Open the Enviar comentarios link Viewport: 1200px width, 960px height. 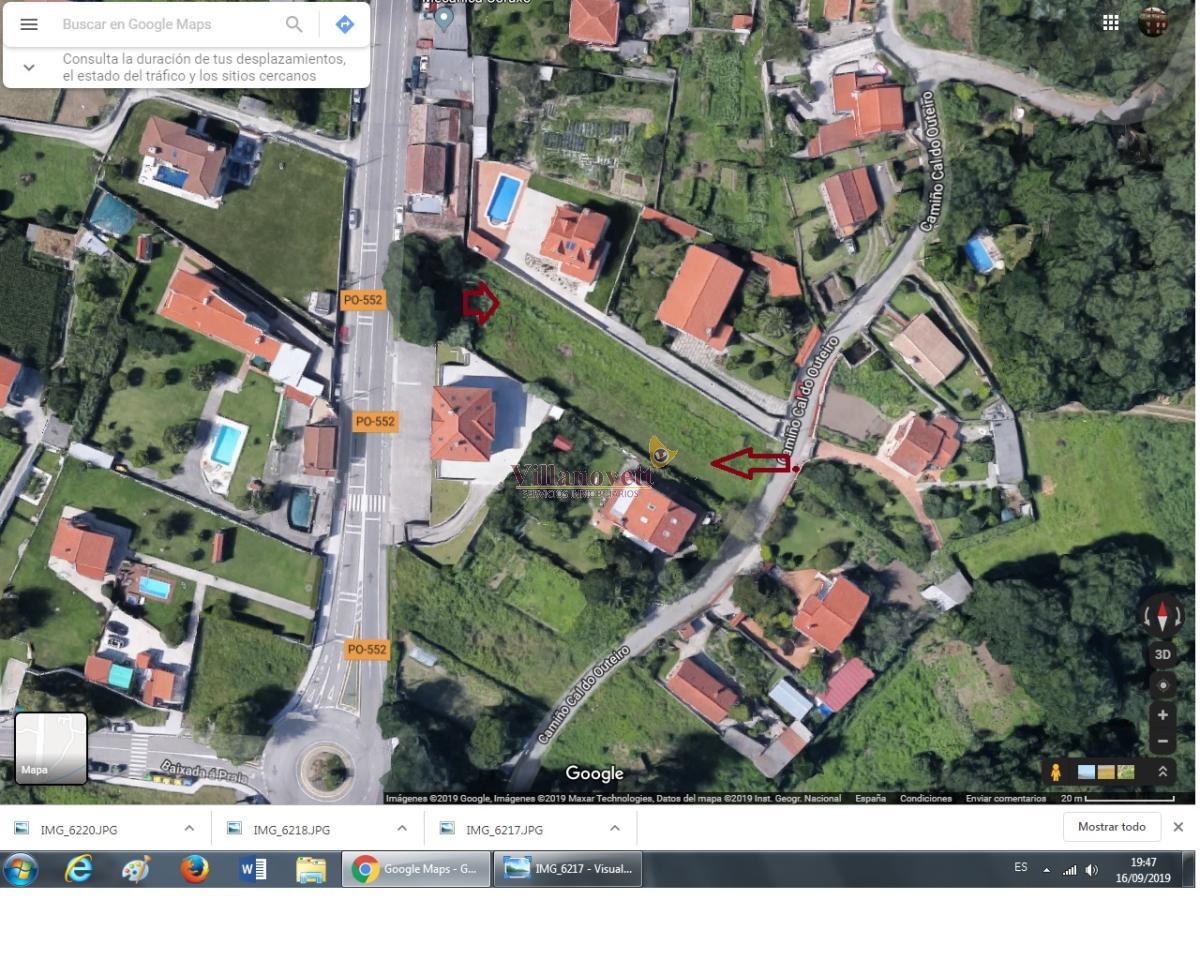click(x=1005, y=798)
